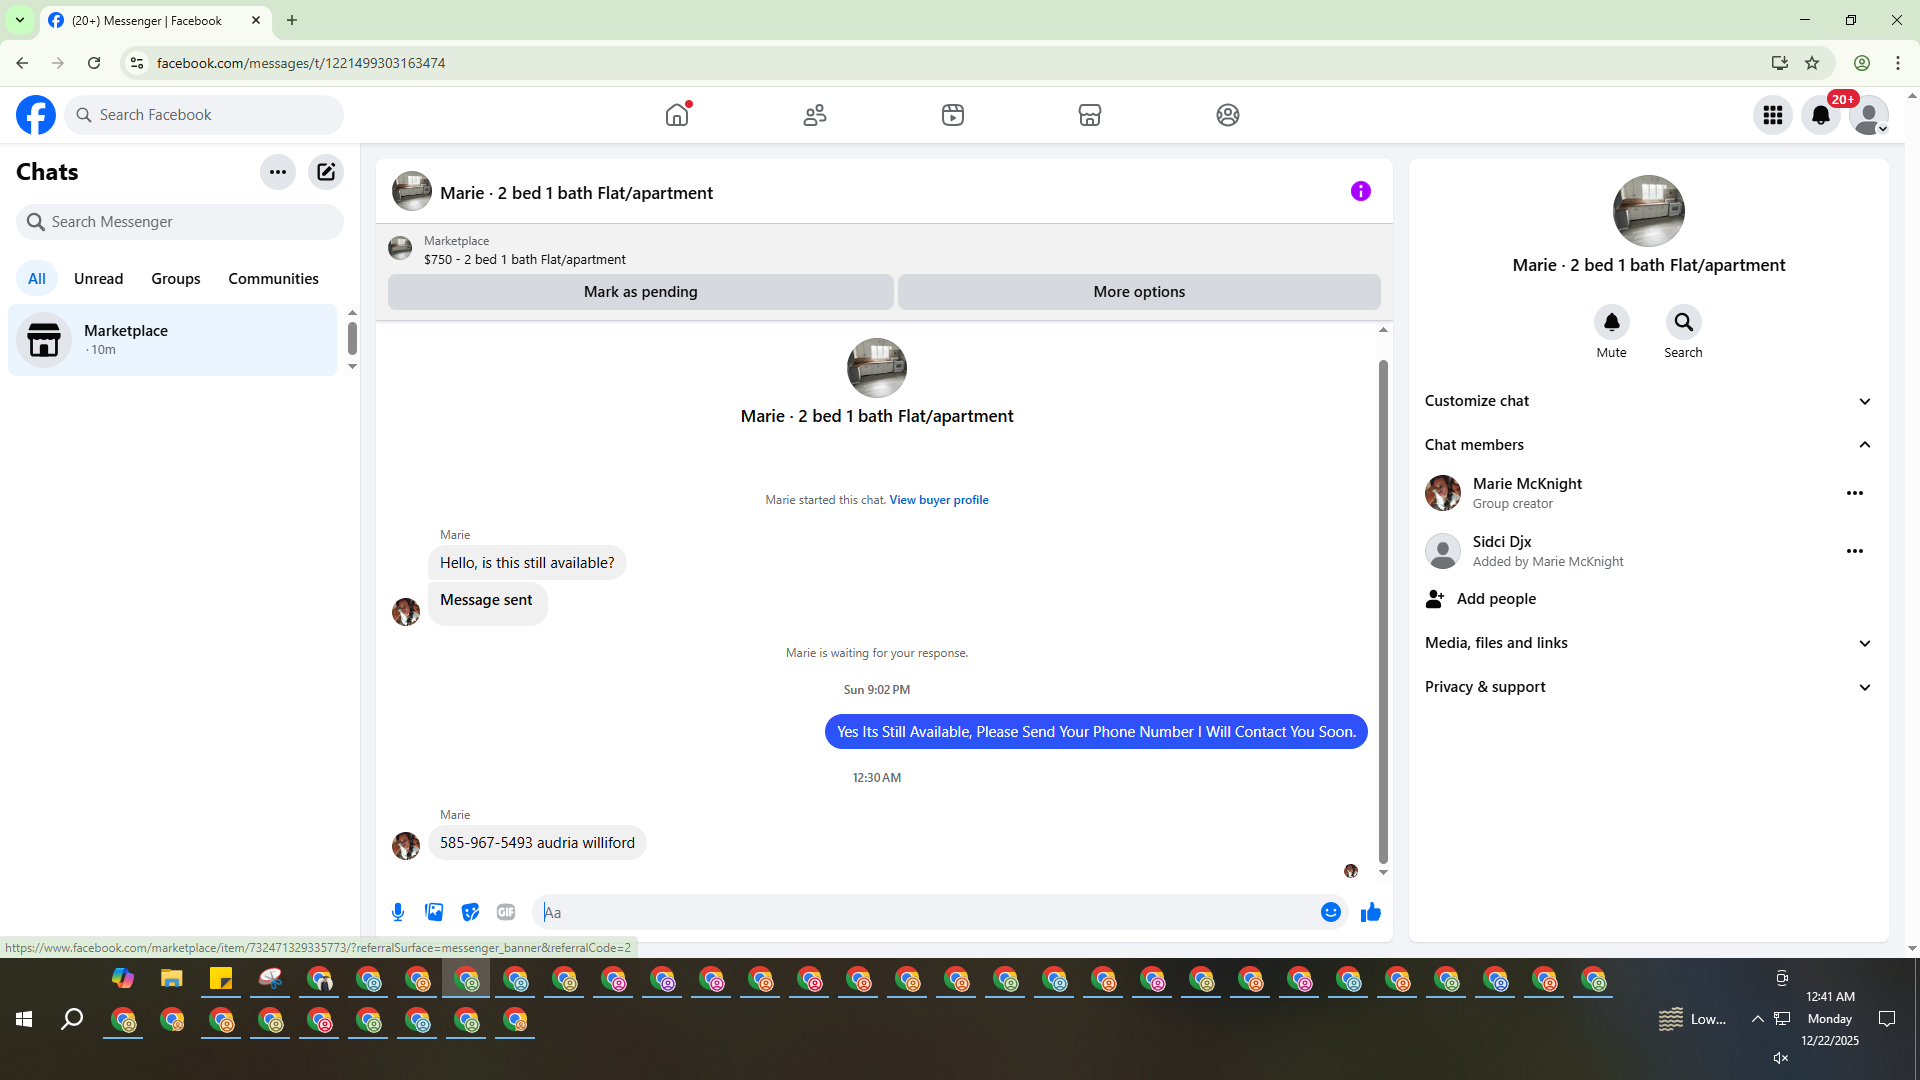The width and height of the screenshot is (1920, 1080).
Task: Click the chat list scrollbar
Action: tap(352, 338)
